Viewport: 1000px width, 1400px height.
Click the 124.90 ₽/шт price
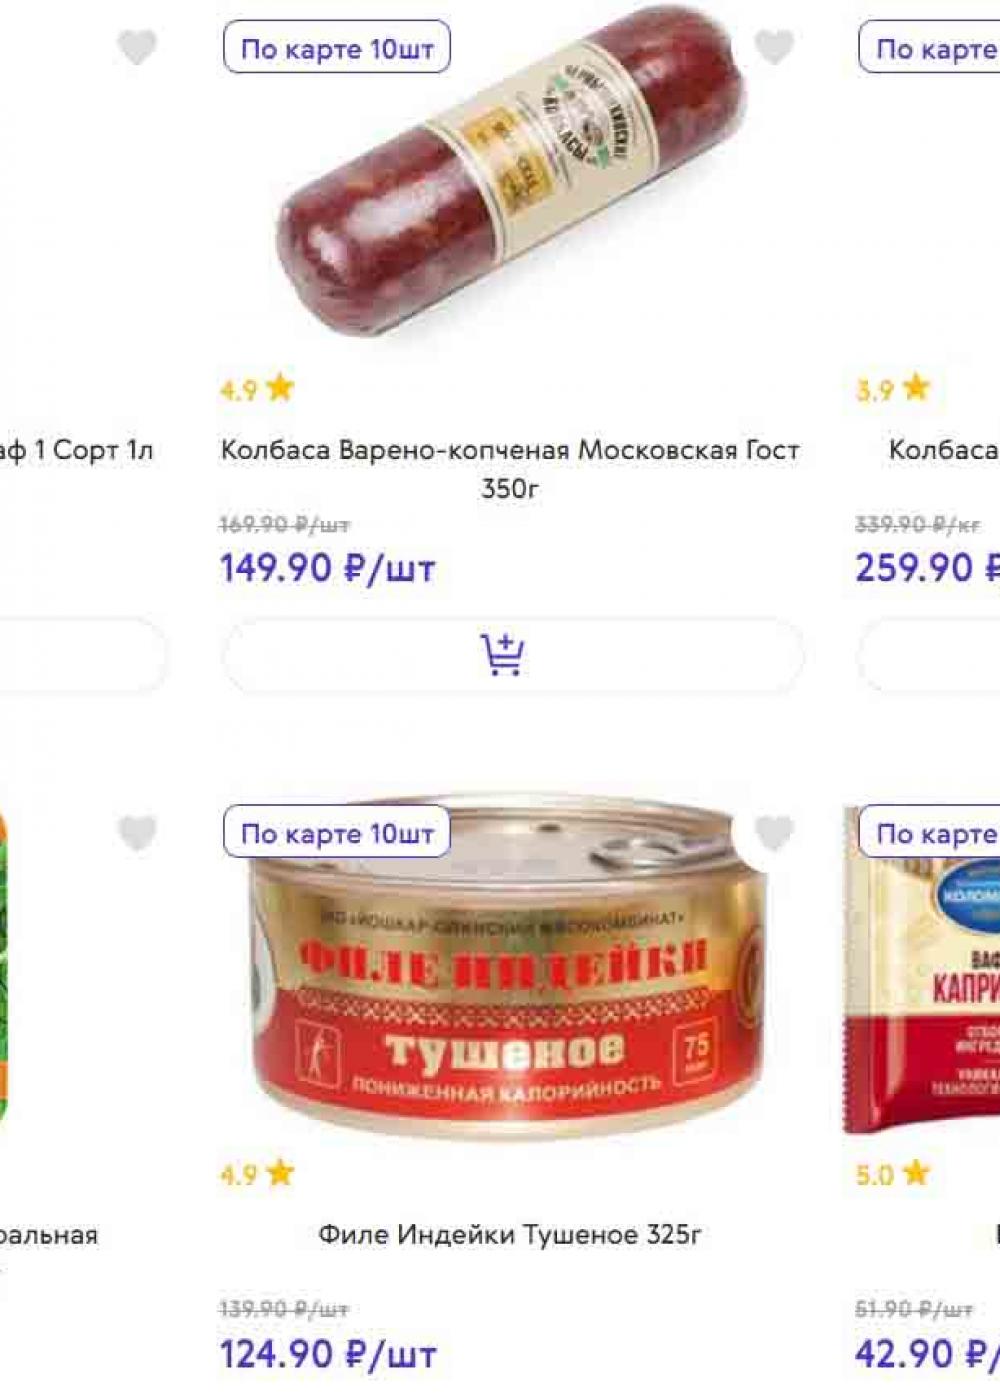328,1354
